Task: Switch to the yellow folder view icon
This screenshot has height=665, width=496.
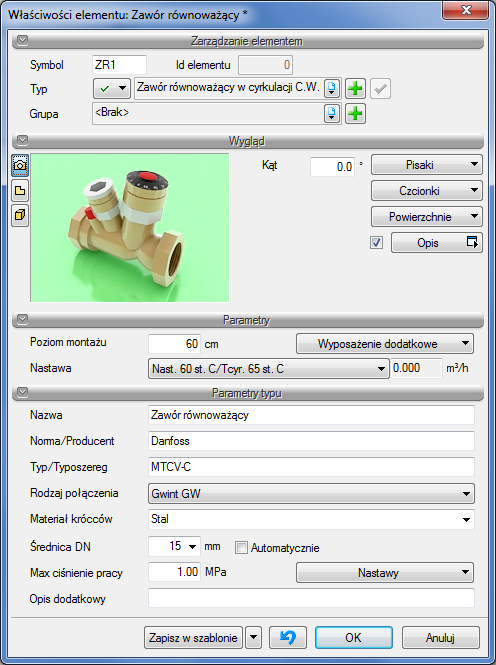Action: [20, 190]
